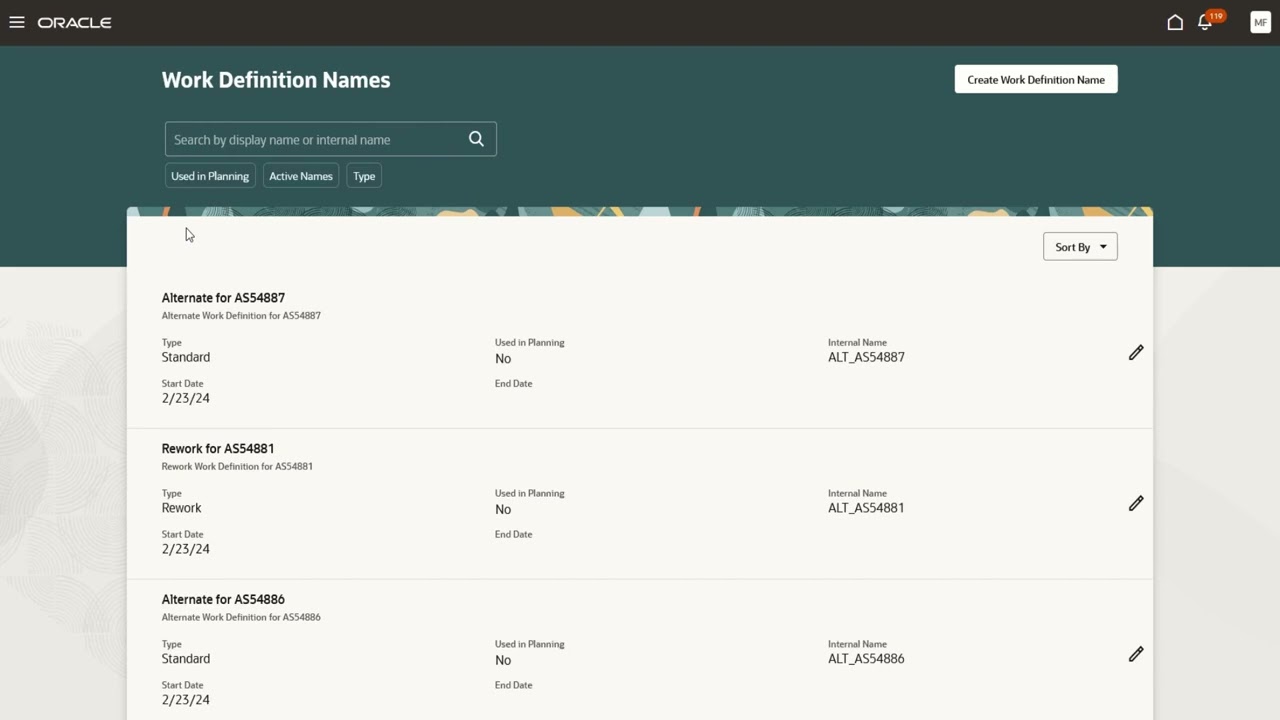The height and width of the screenshot is (720, 1280).
Task: Click Used in Planning No for AS54886
Action: (x=503, y=660)
